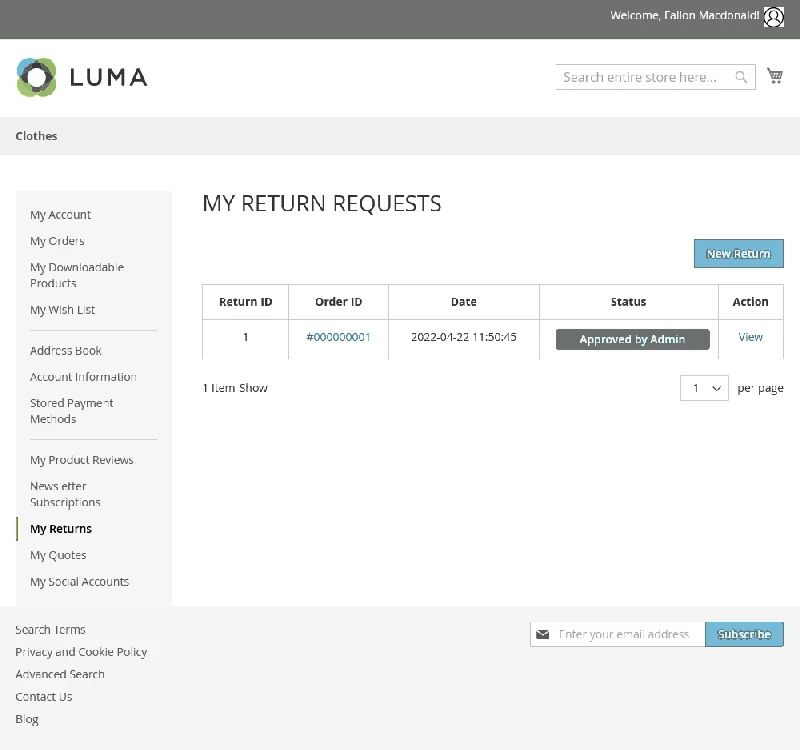Click the Luma logo
800x750 pixels.
pyautogui.click(x=82, y=78)
